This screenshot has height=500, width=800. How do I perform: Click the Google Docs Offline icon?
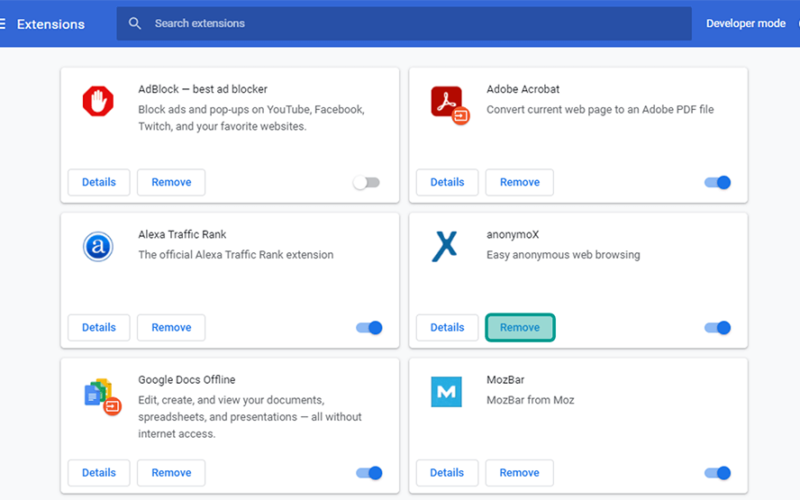pyautogui.click(x=102, y=396)
